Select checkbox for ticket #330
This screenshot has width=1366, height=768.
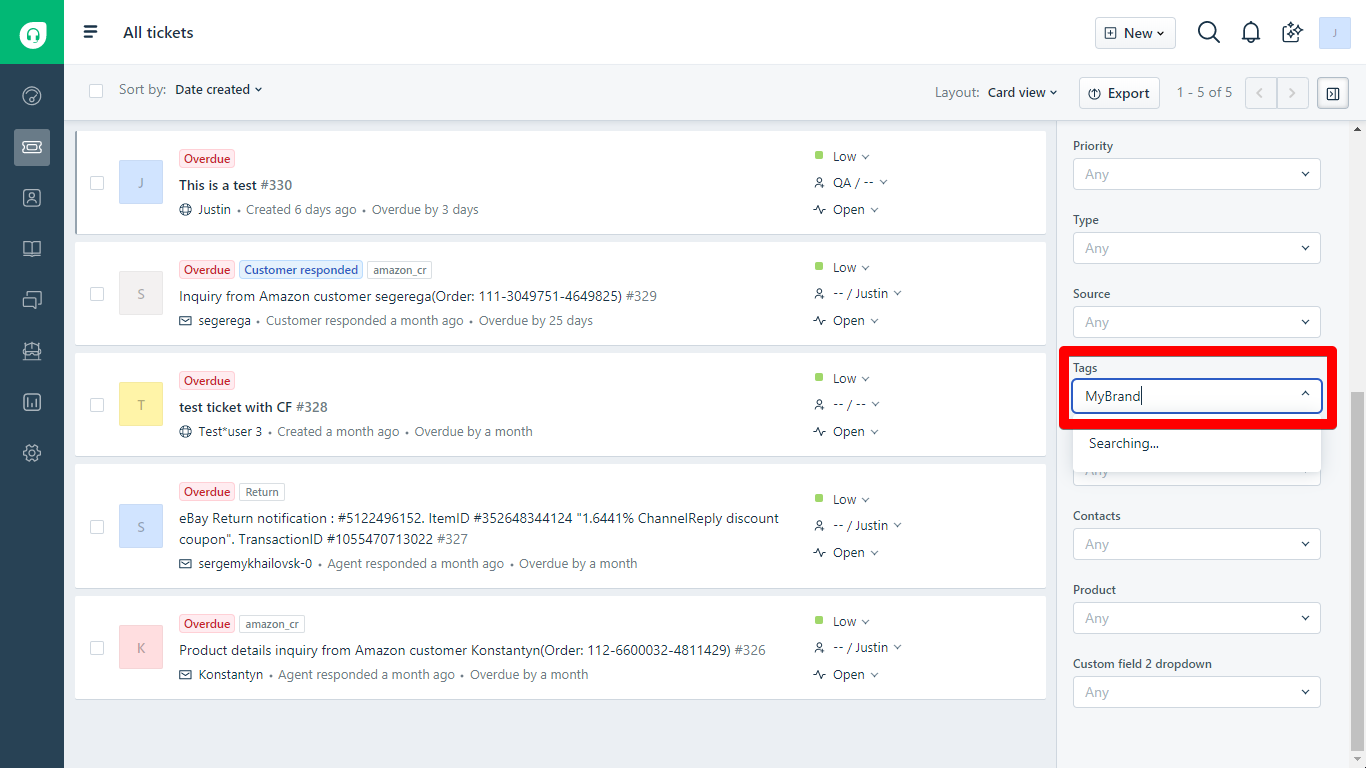tap(97, 183)
